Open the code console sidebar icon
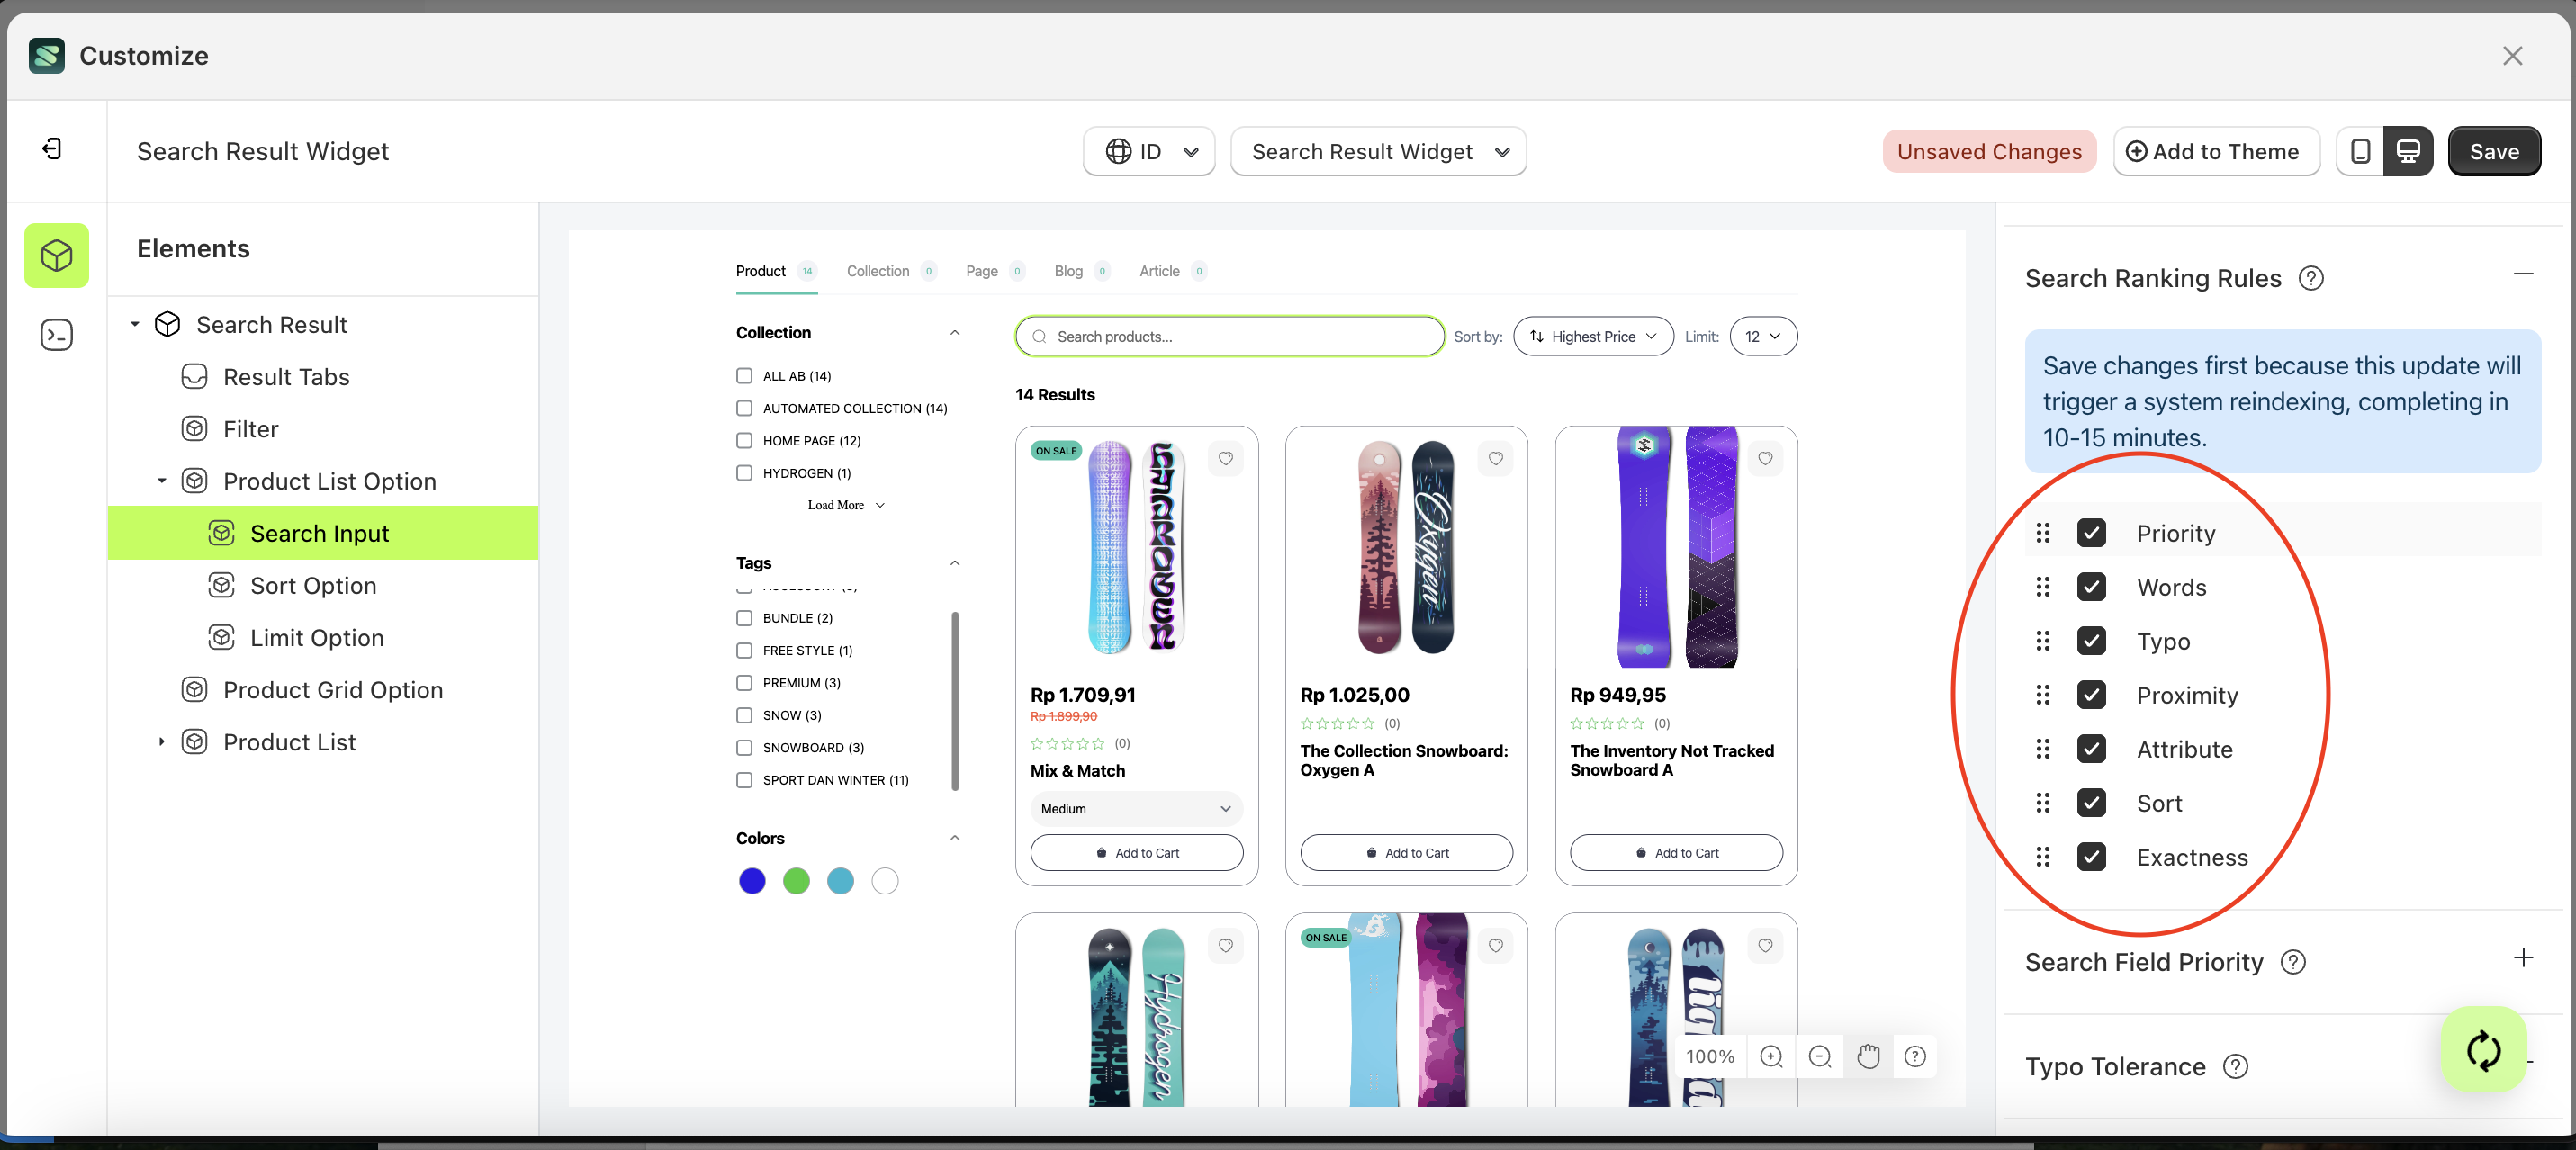This screenshot has width=2576, height=1150. pos(57,335)
